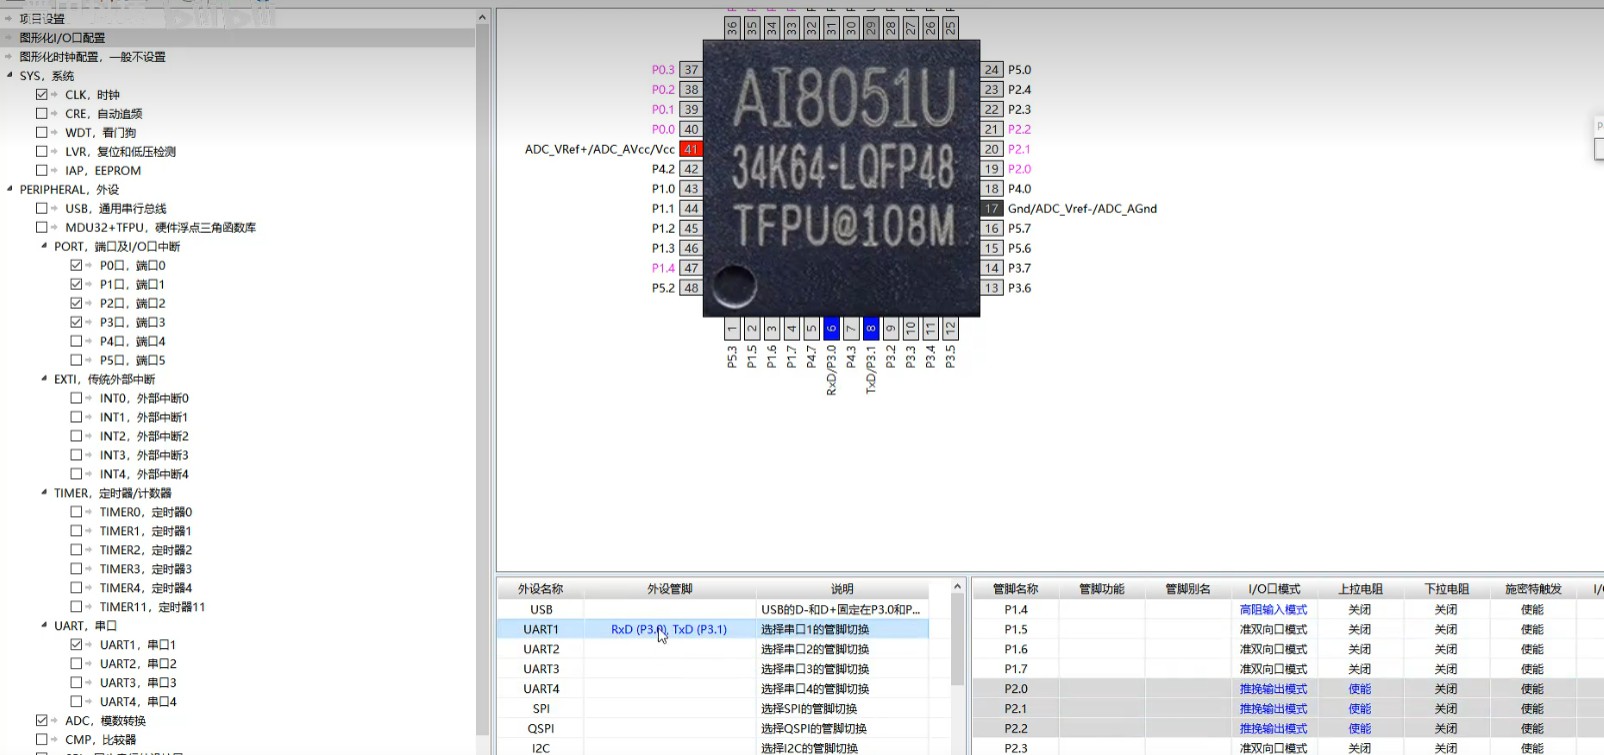This screenshot has width=1604, height=755.
Task: Collapse the PERIPHERAL tree node
Action: click(10, 189)
